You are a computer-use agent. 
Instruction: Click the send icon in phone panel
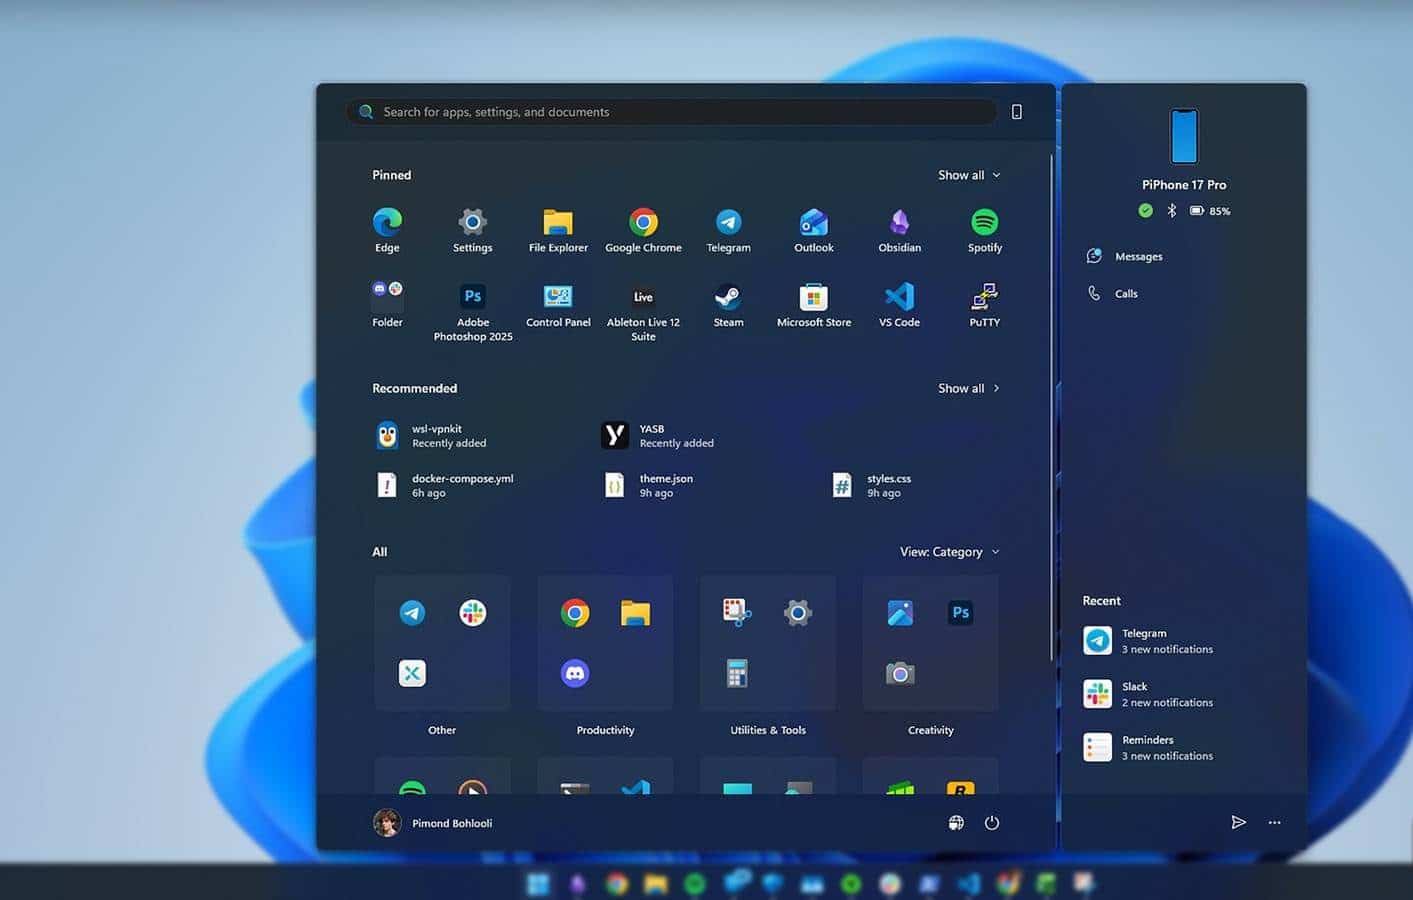click(1238, 822)
